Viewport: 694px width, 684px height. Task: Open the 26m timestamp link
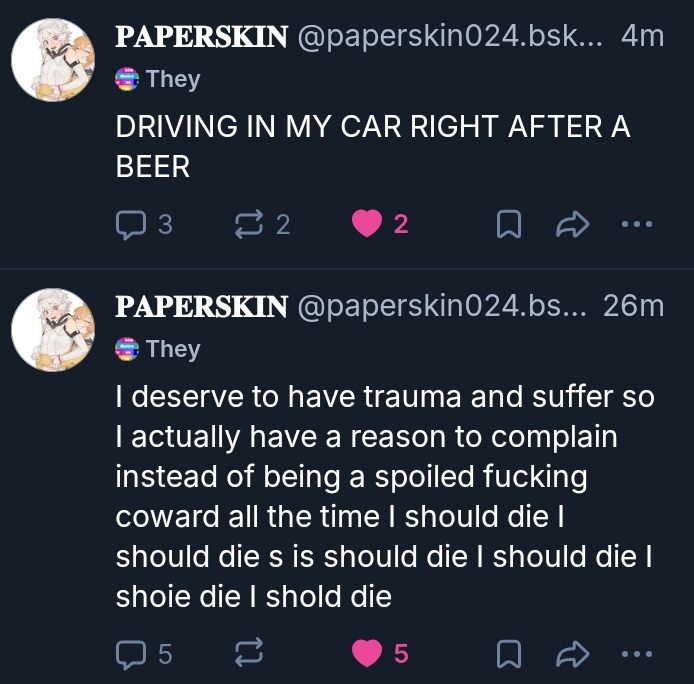pos(633,306)
